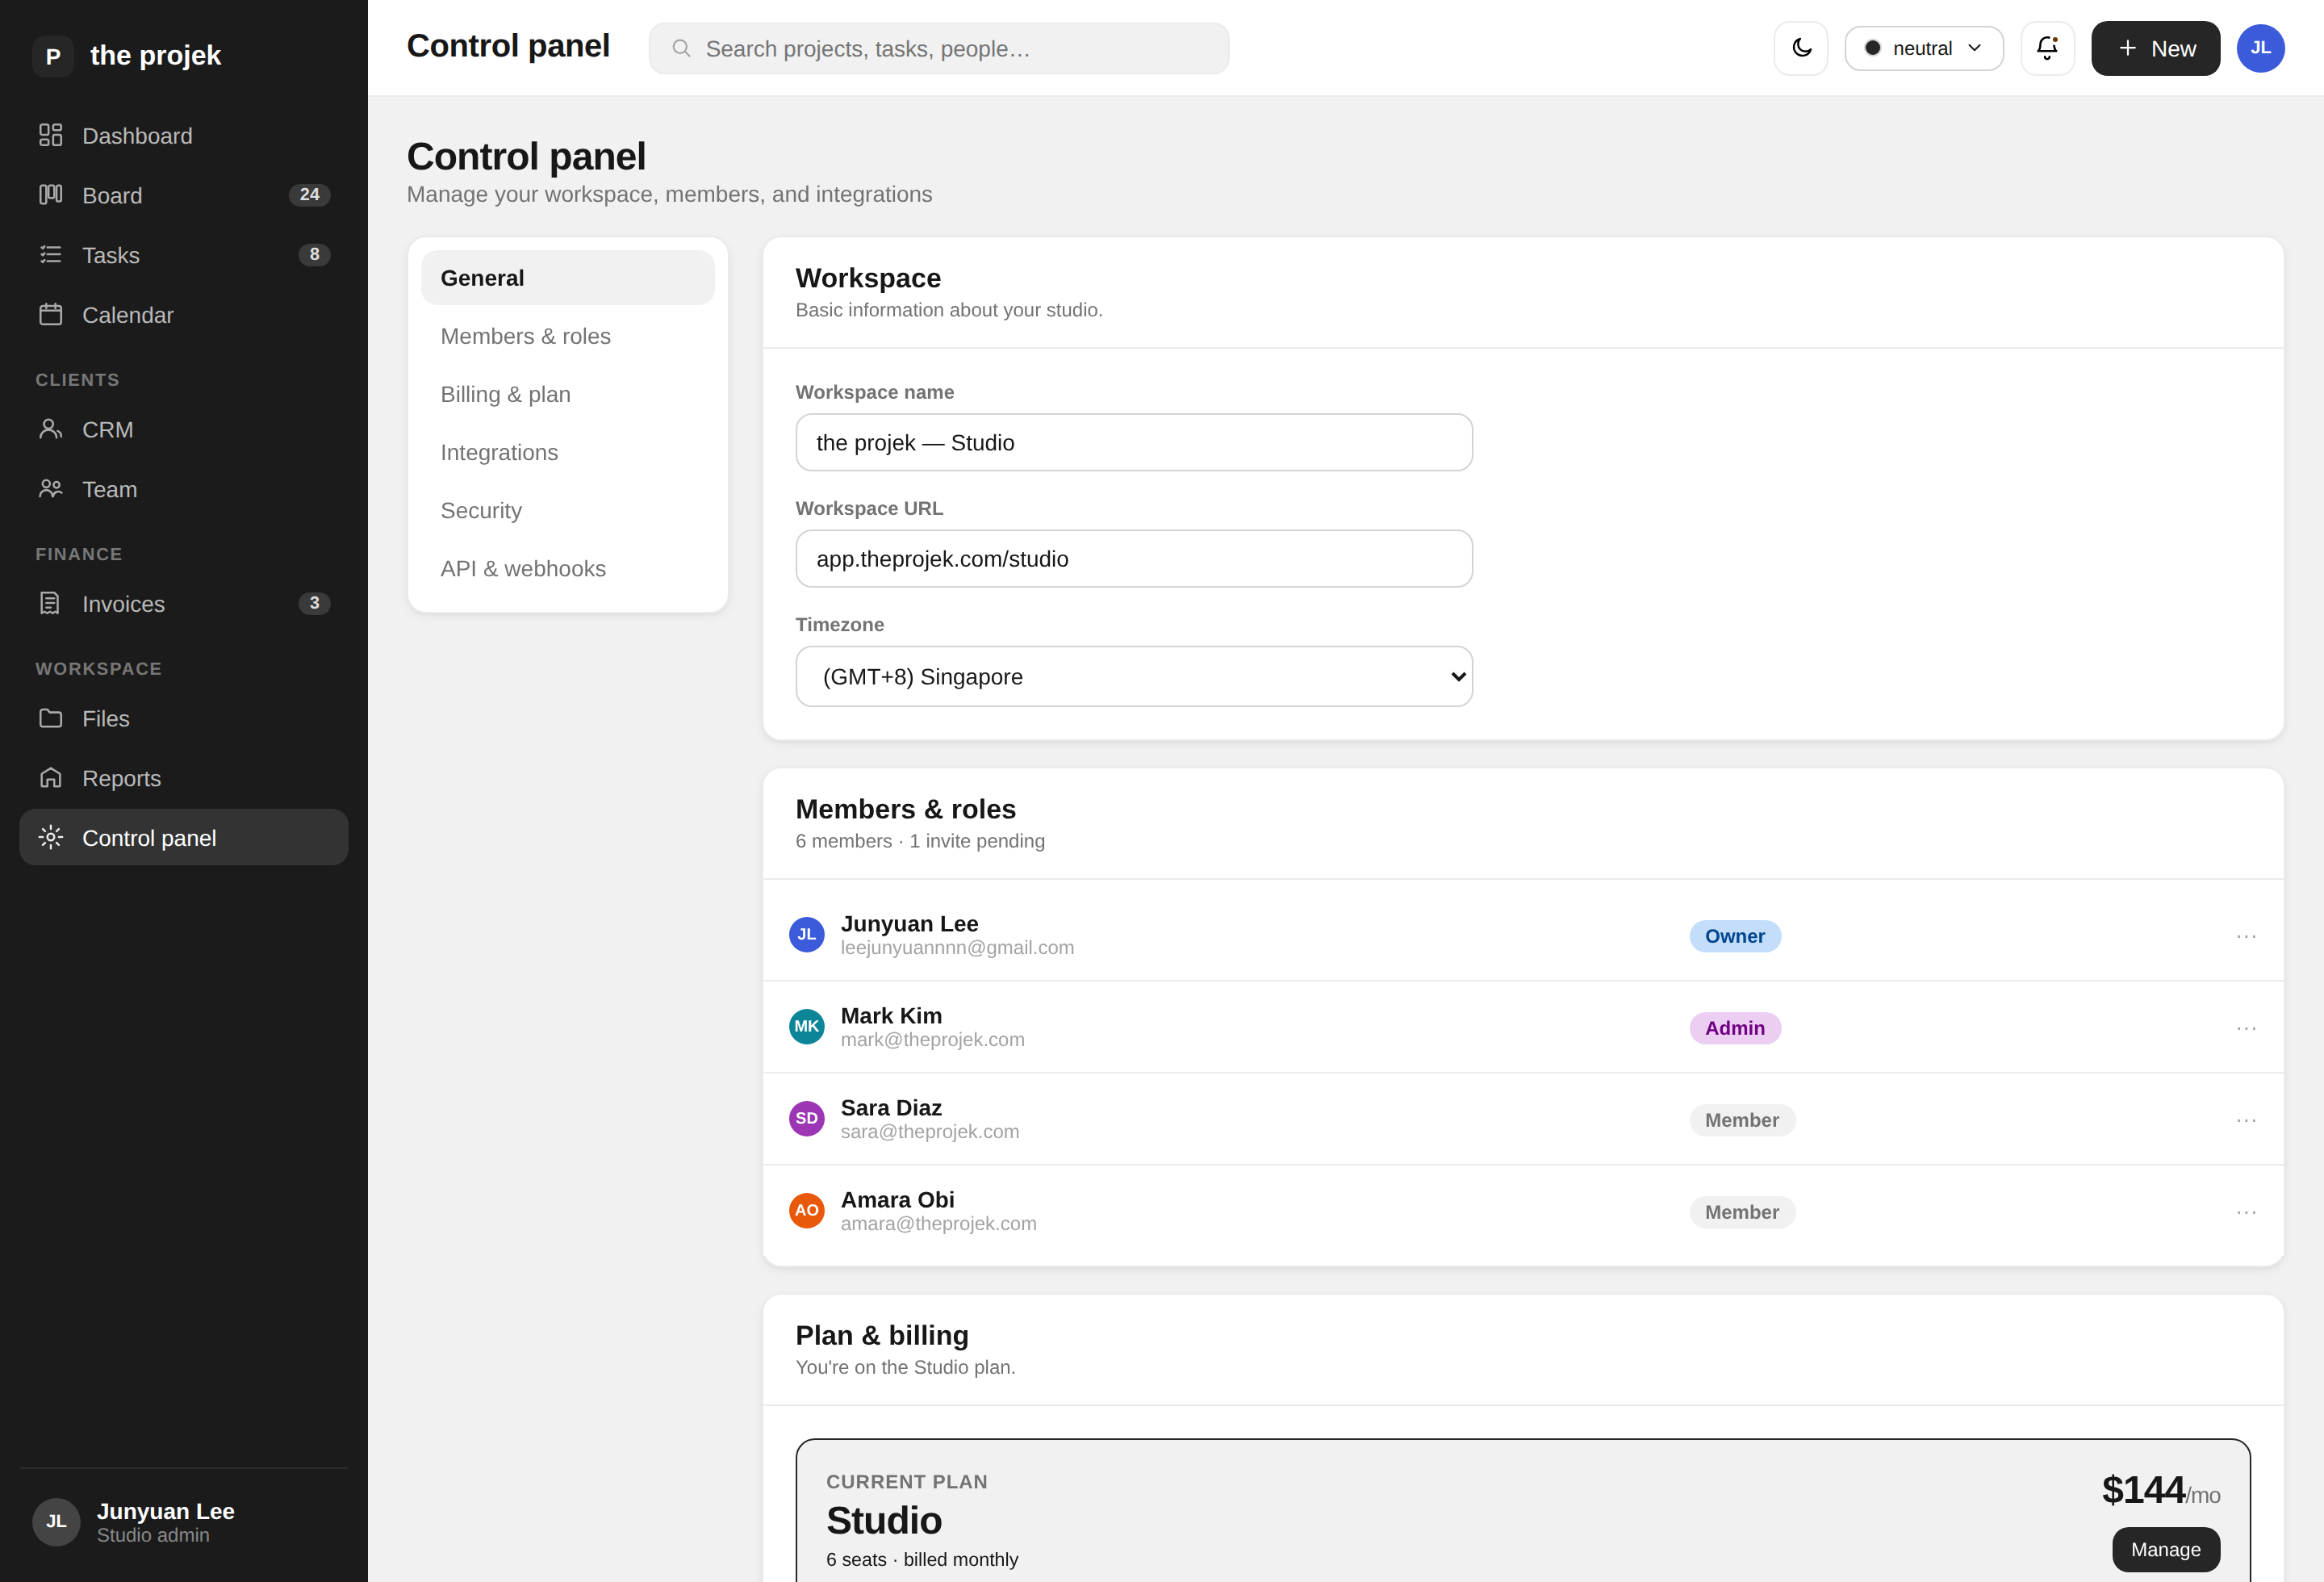Click the Manage plan button
The image size is (2324, 1582).
[x=2165, y=1549]
